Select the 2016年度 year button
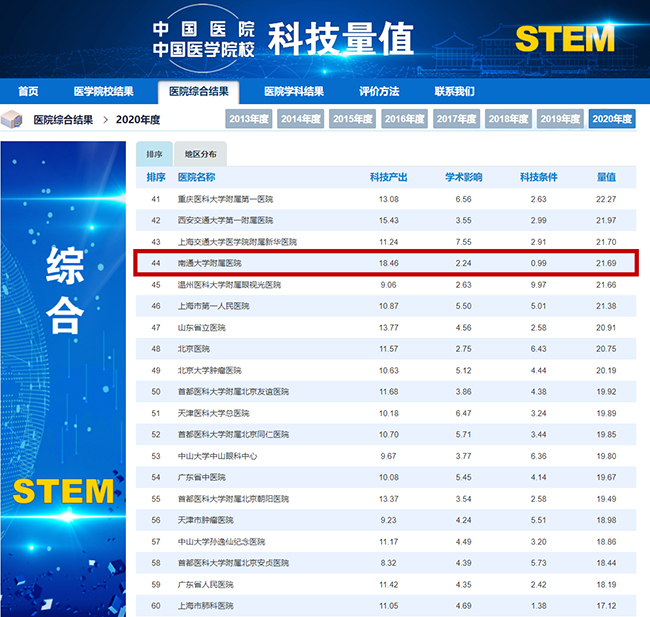 click(x=405, y=119)
